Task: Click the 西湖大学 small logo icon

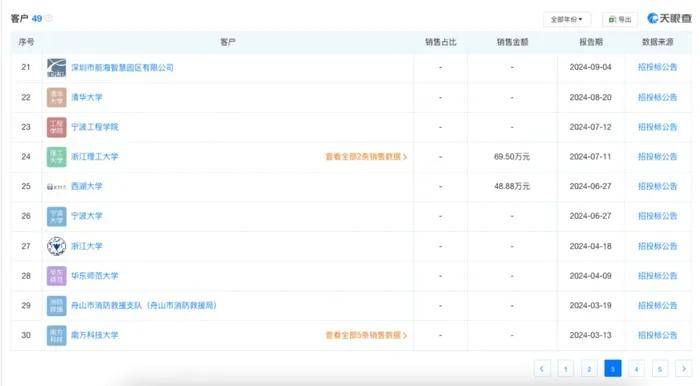Action: [57, 187]
